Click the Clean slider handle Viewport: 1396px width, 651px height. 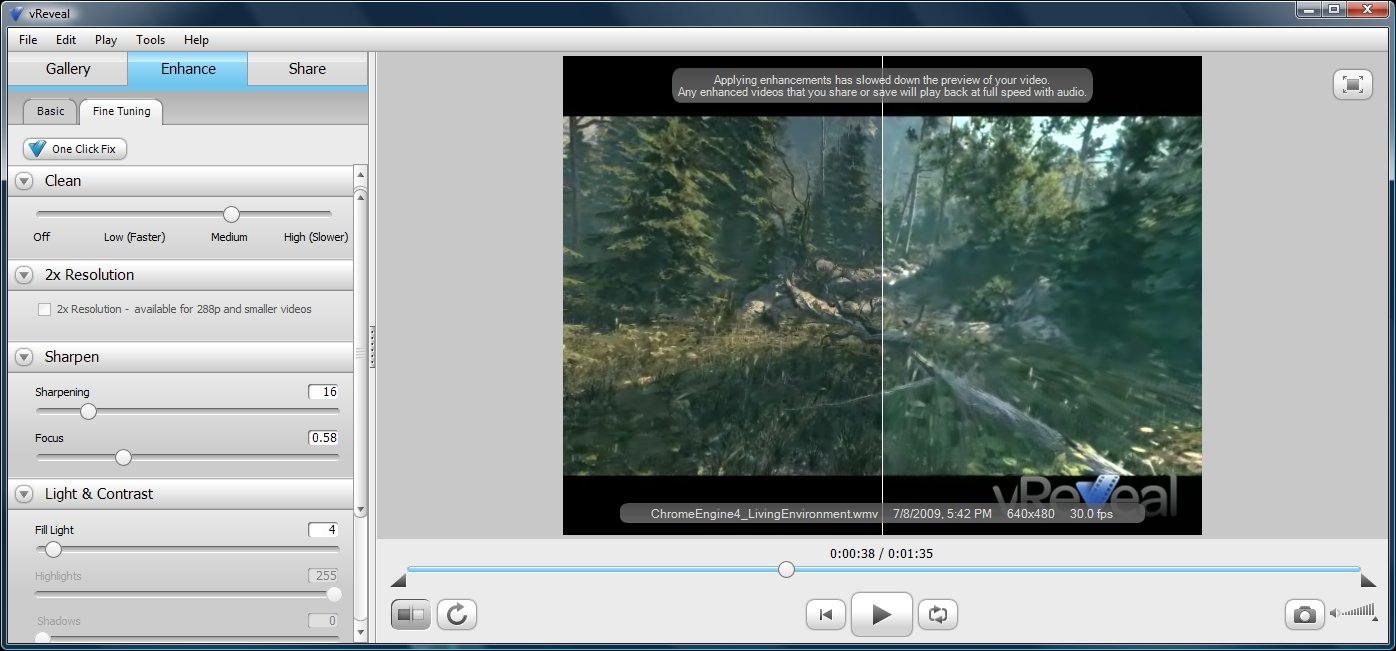(231, 214)
